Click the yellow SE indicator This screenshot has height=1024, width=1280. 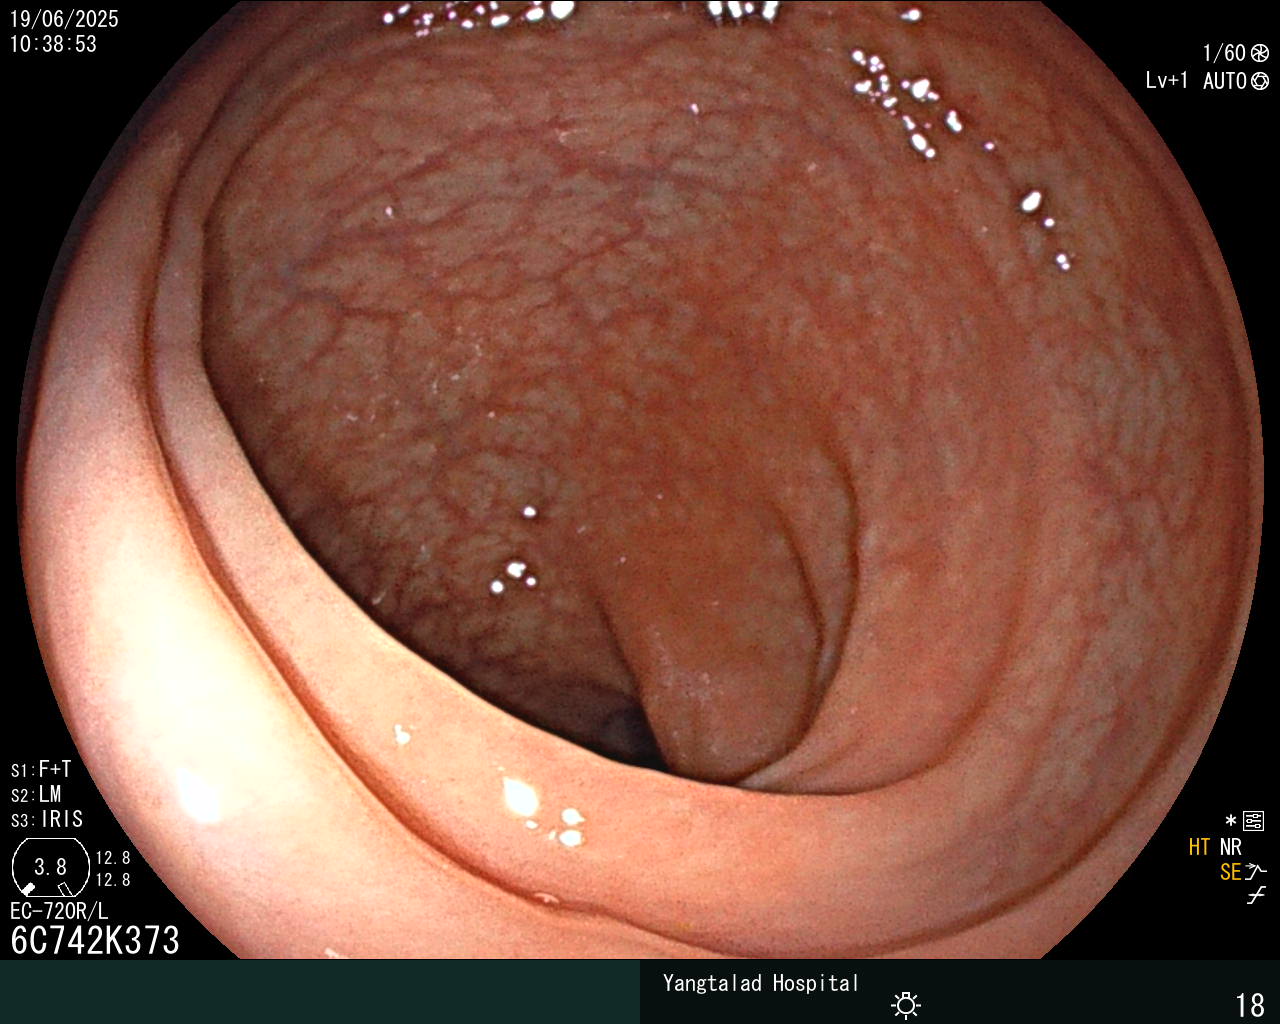1230,872
